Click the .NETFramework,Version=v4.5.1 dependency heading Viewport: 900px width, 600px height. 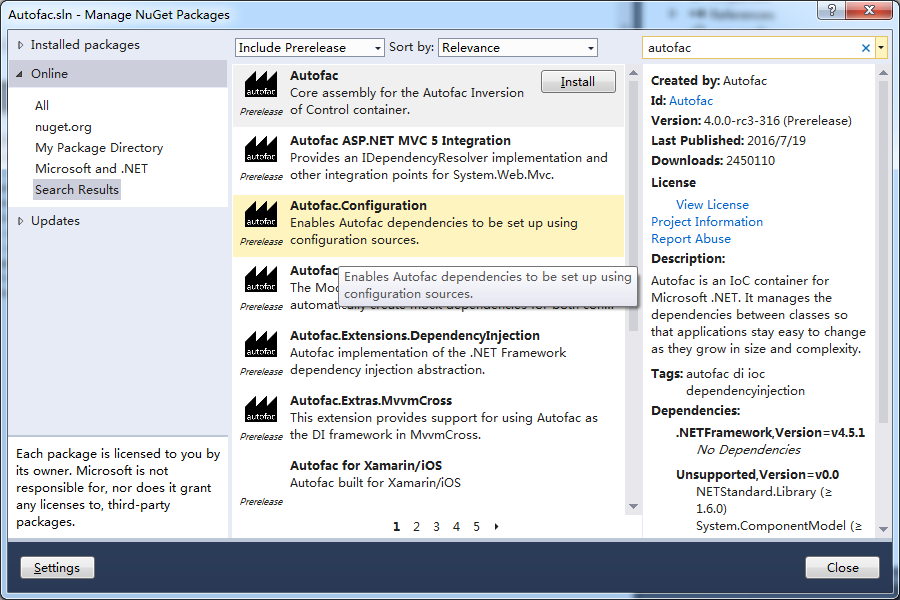coord(770,433)
